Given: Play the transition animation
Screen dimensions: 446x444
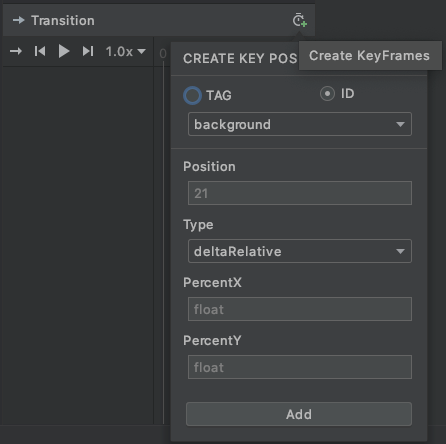Looking at the screenshot, I should coord(64,51).
